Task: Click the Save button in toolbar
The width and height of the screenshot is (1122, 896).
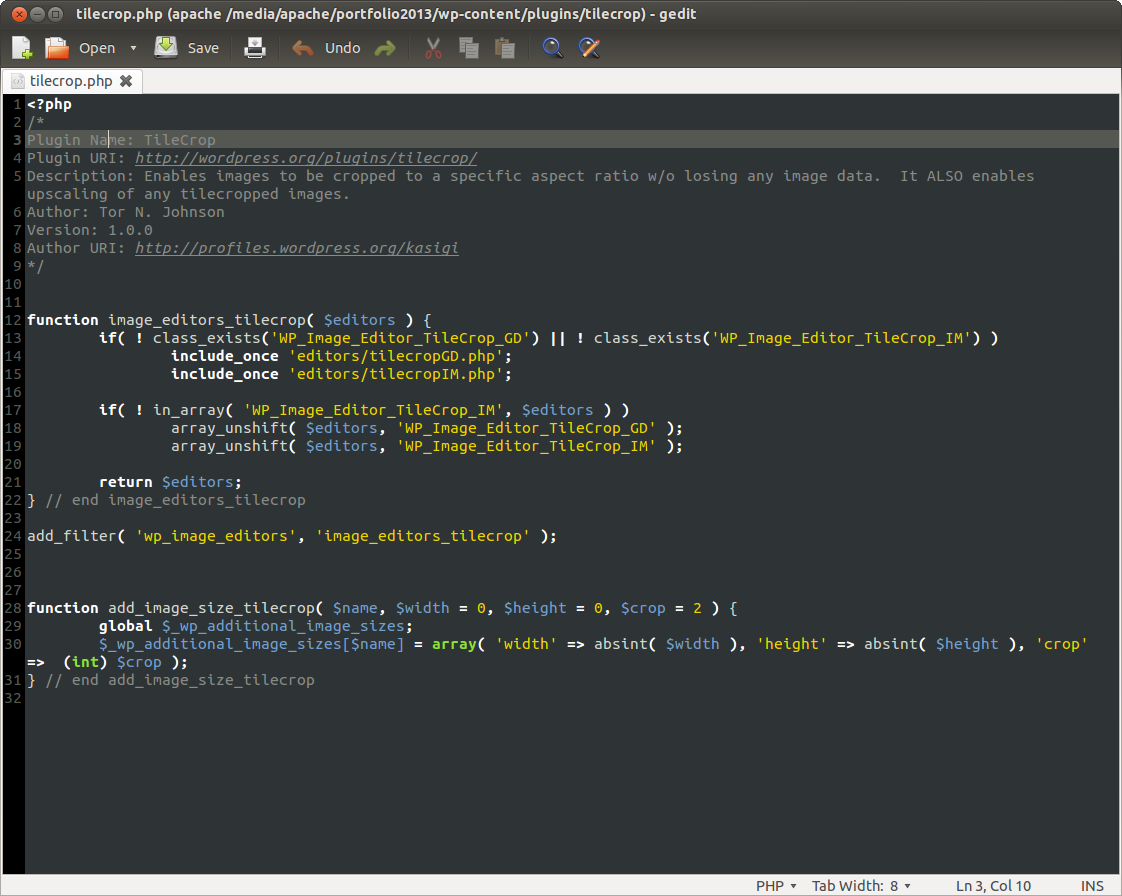Action: 187,48
